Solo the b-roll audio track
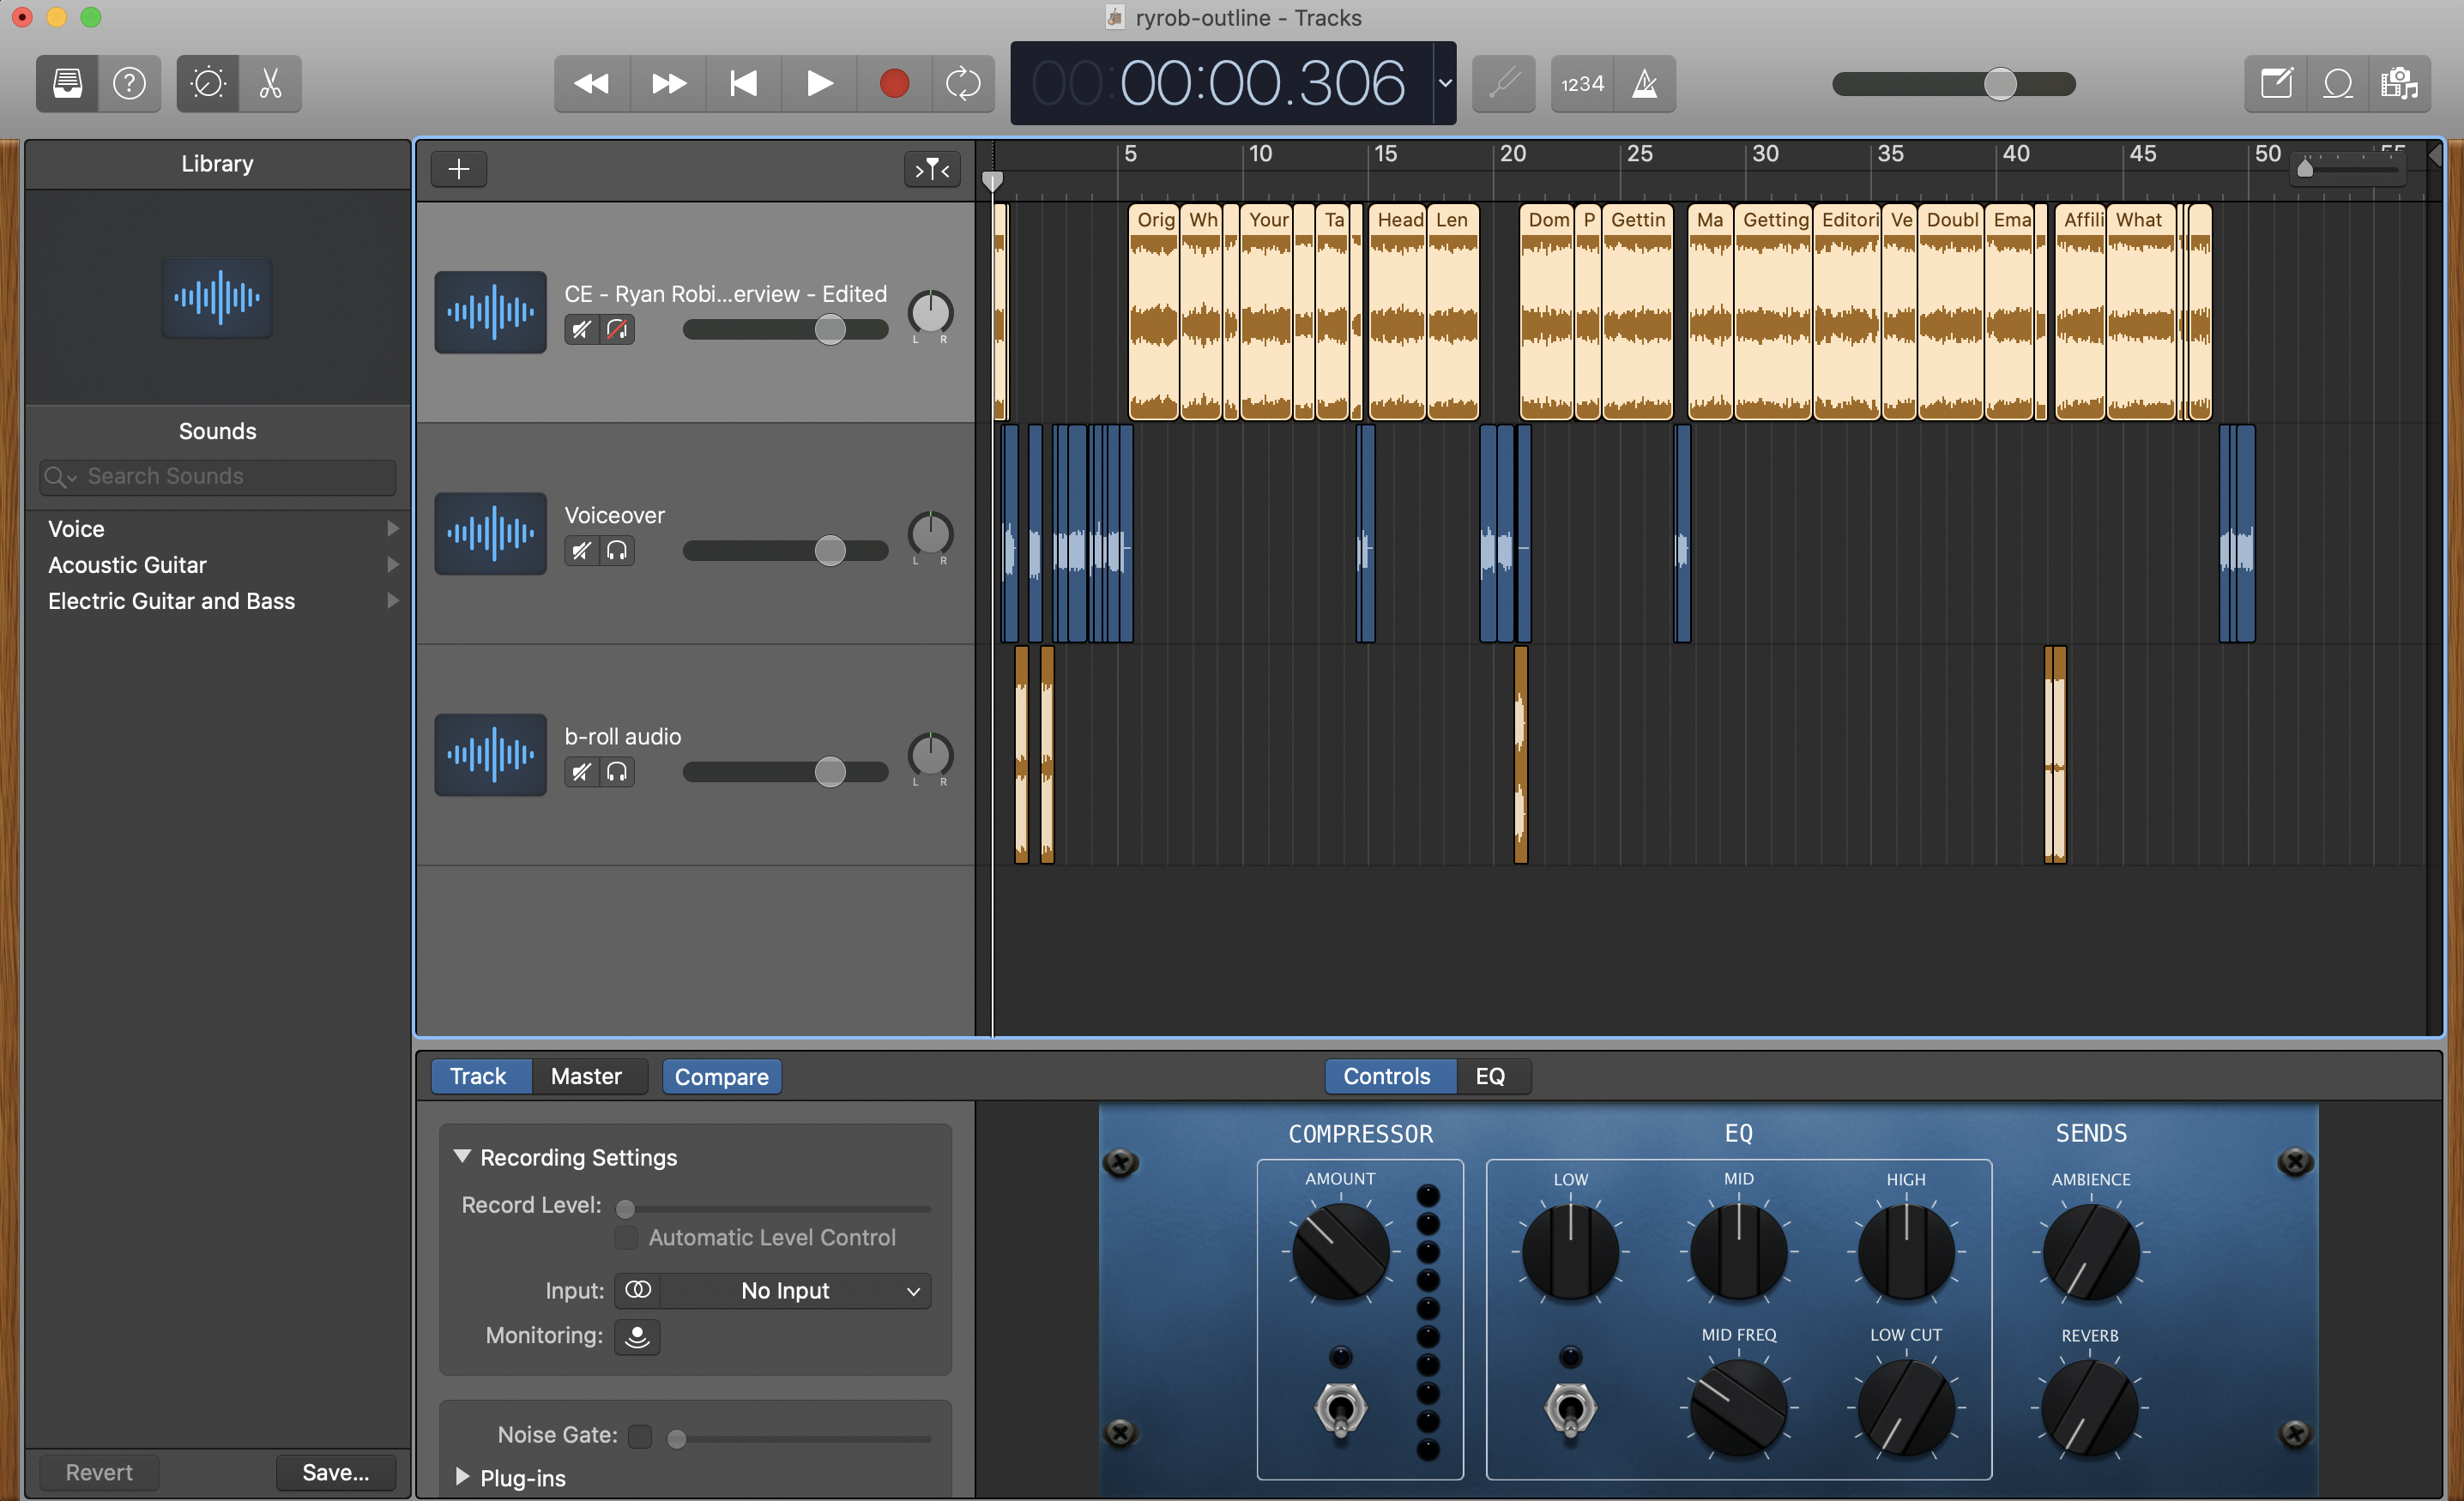 (x=617, y=772)
